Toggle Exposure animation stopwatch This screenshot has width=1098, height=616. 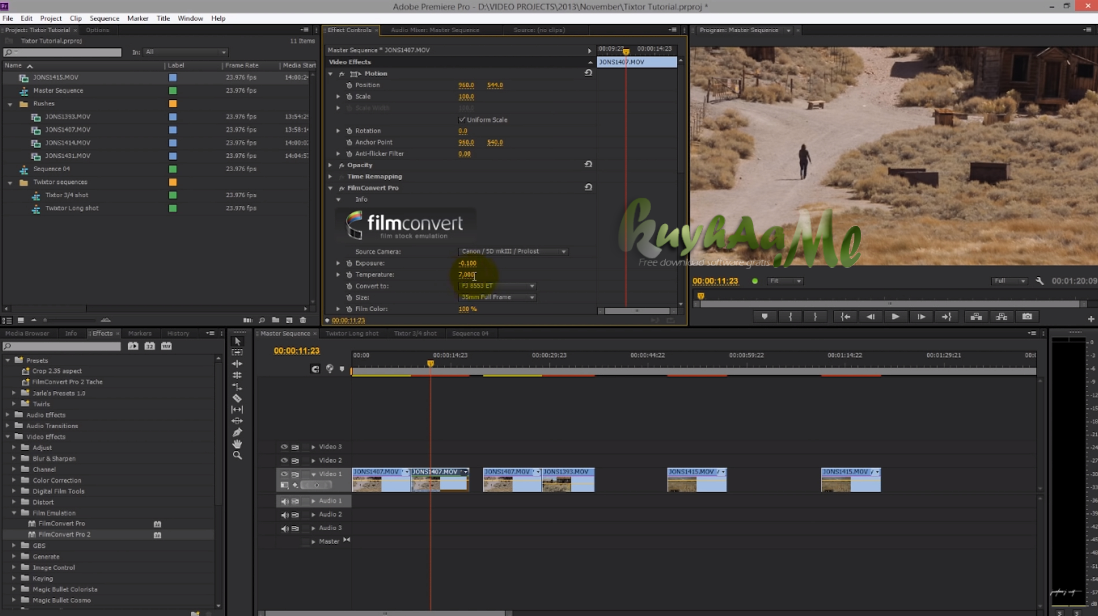(x=349, y=263)
